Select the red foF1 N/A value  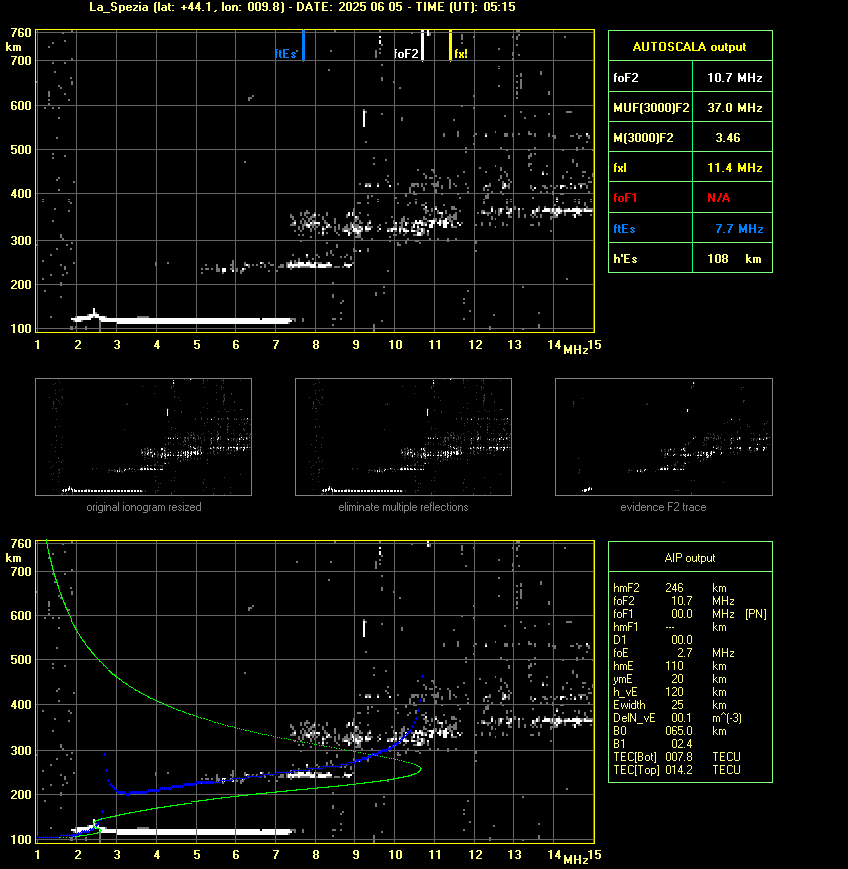718,198
